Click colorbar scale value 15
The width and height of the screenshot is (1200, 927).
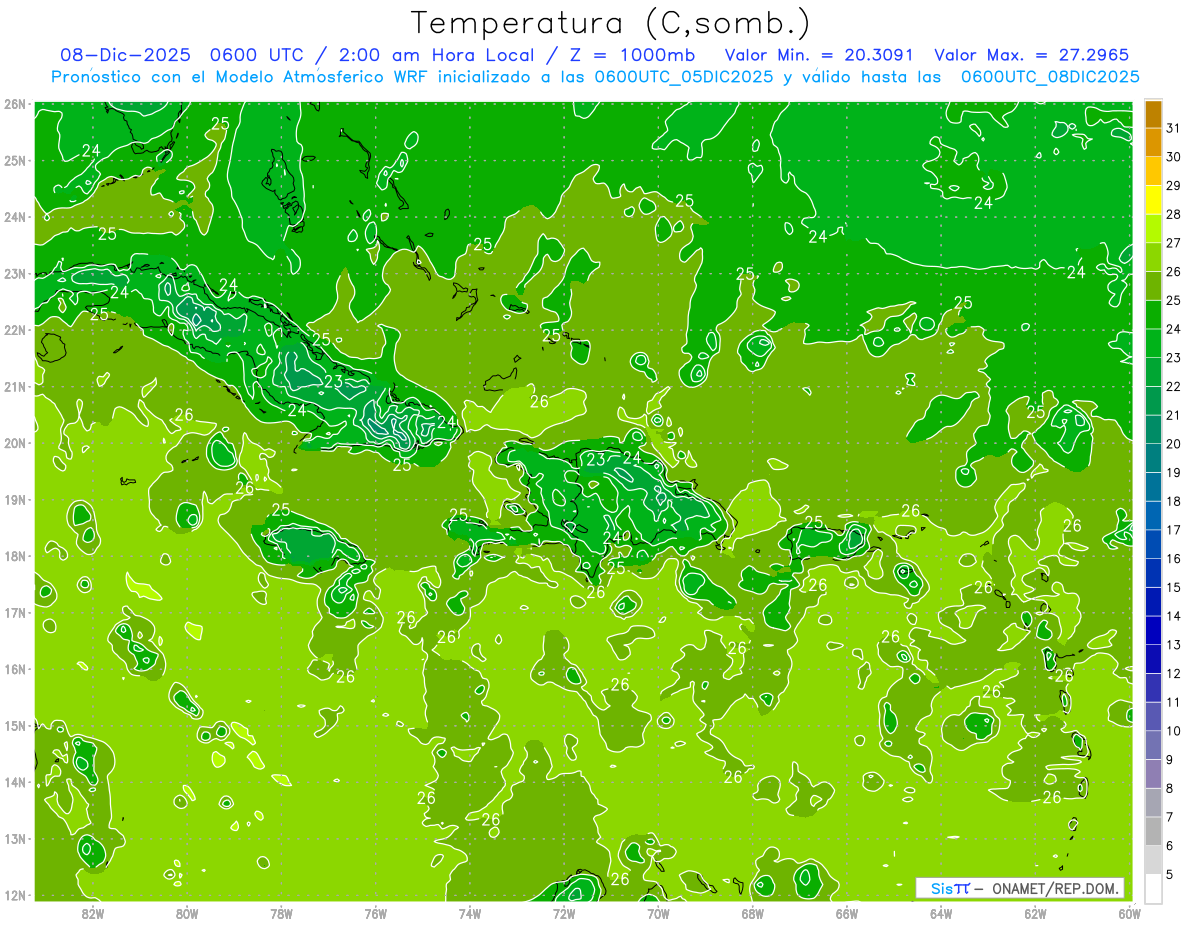(x=1174, y=587)
